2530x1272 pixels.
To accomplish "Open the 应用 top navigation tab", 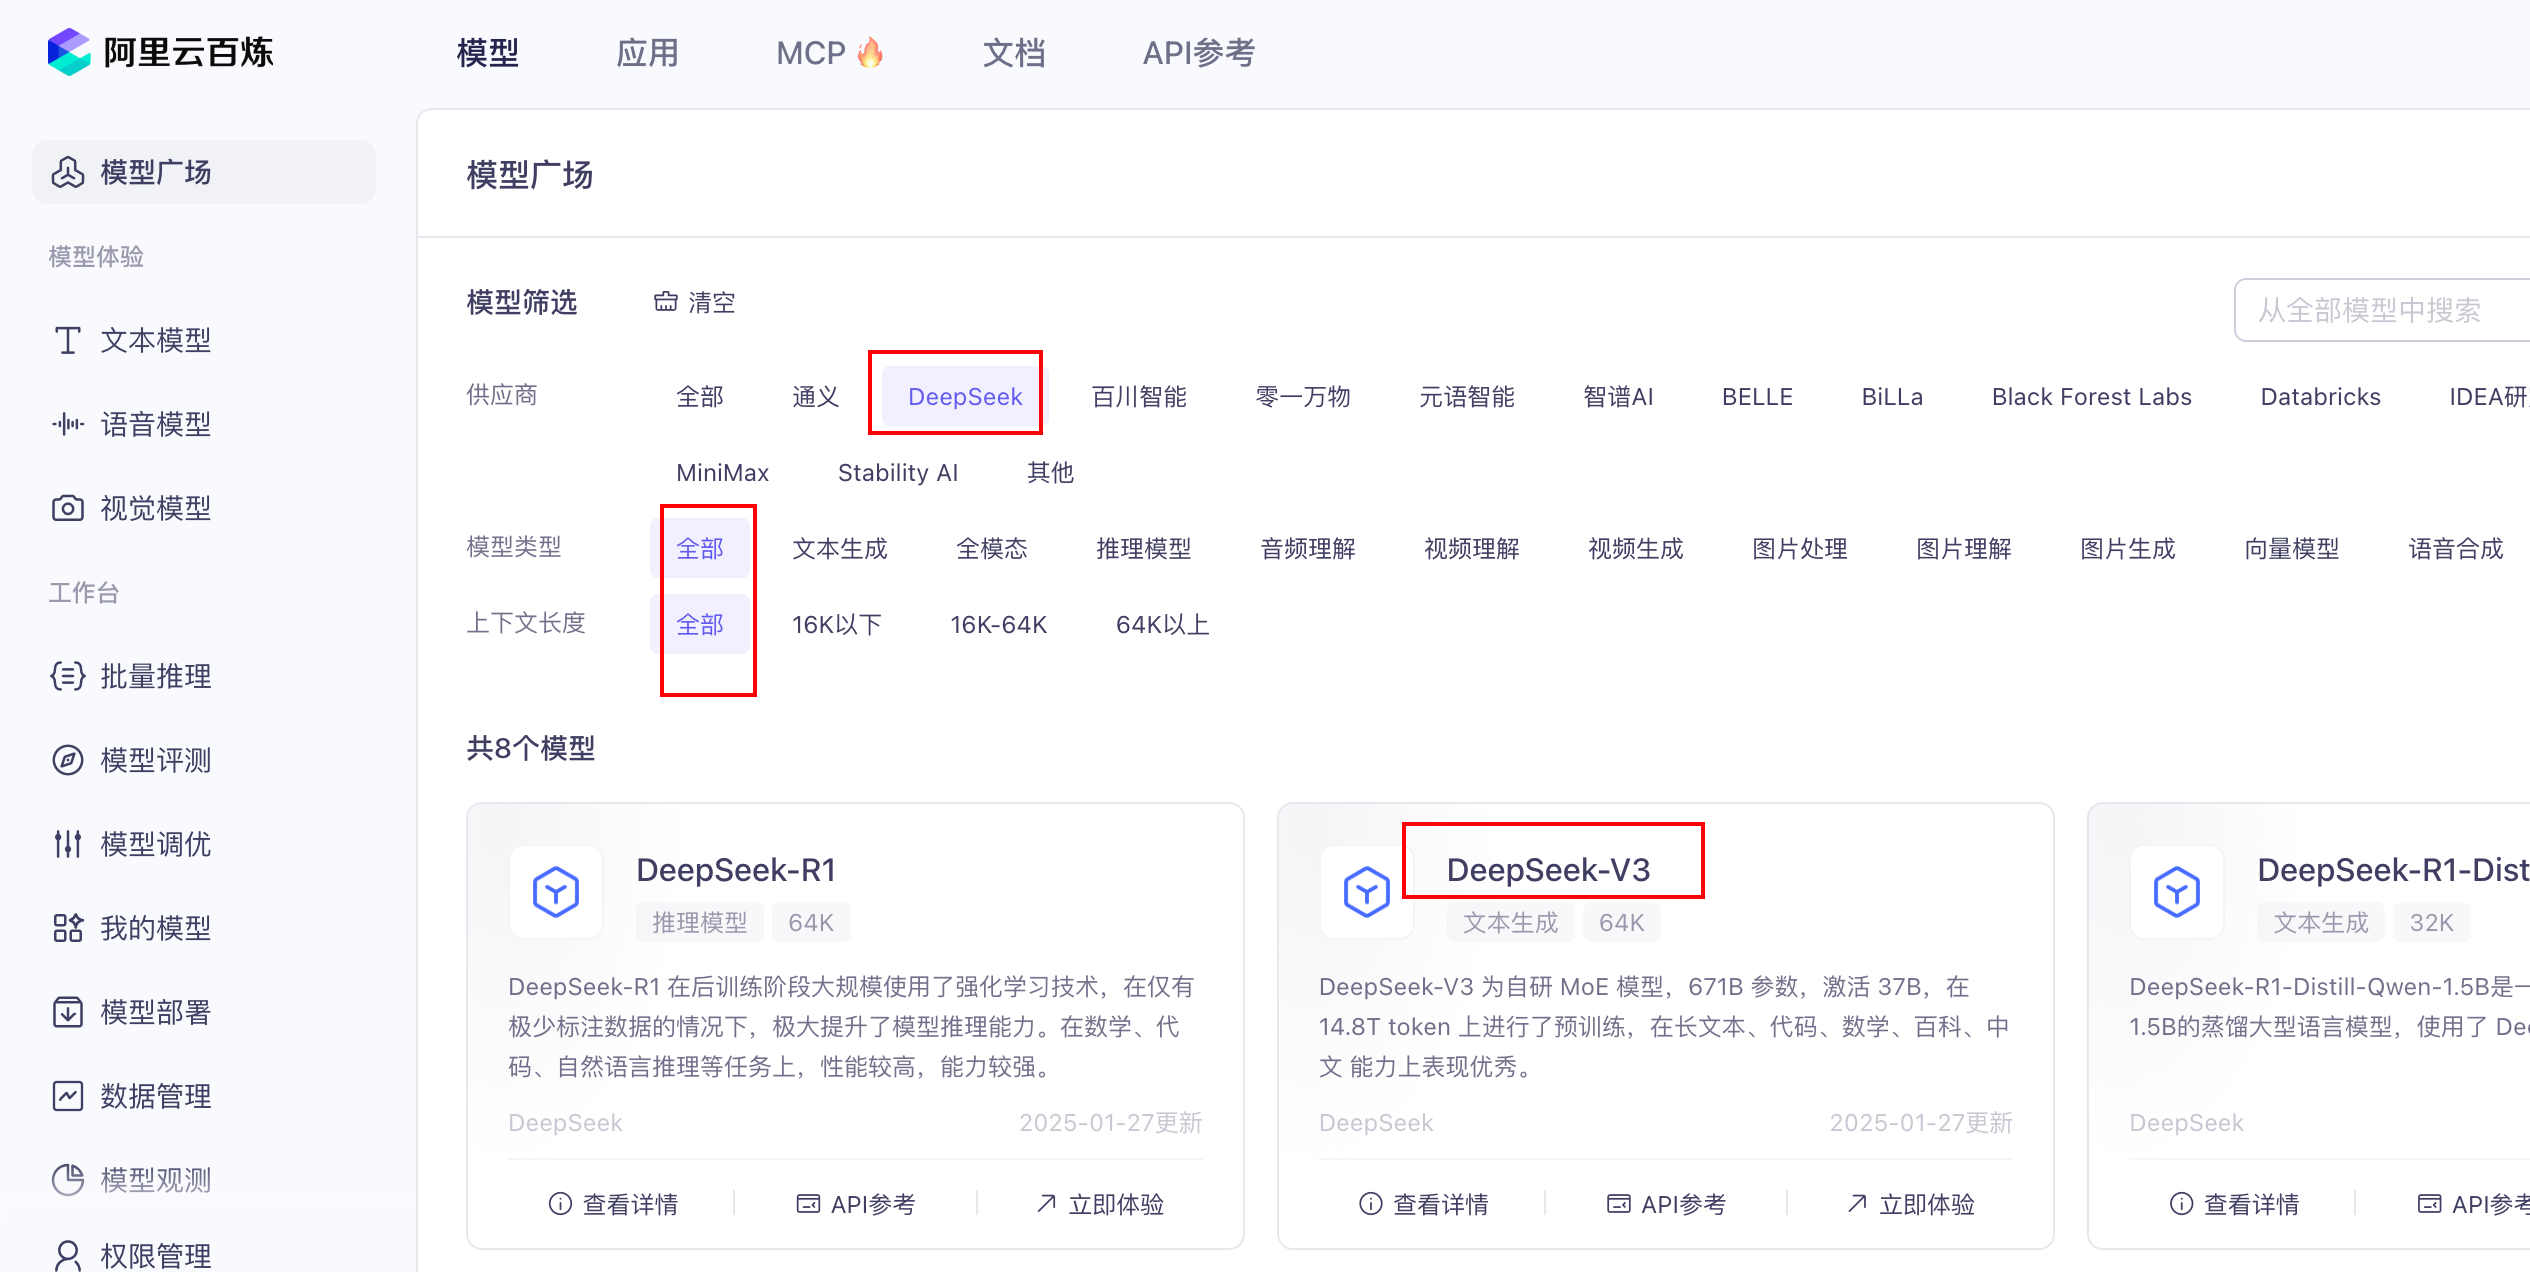I will [648, 52].
